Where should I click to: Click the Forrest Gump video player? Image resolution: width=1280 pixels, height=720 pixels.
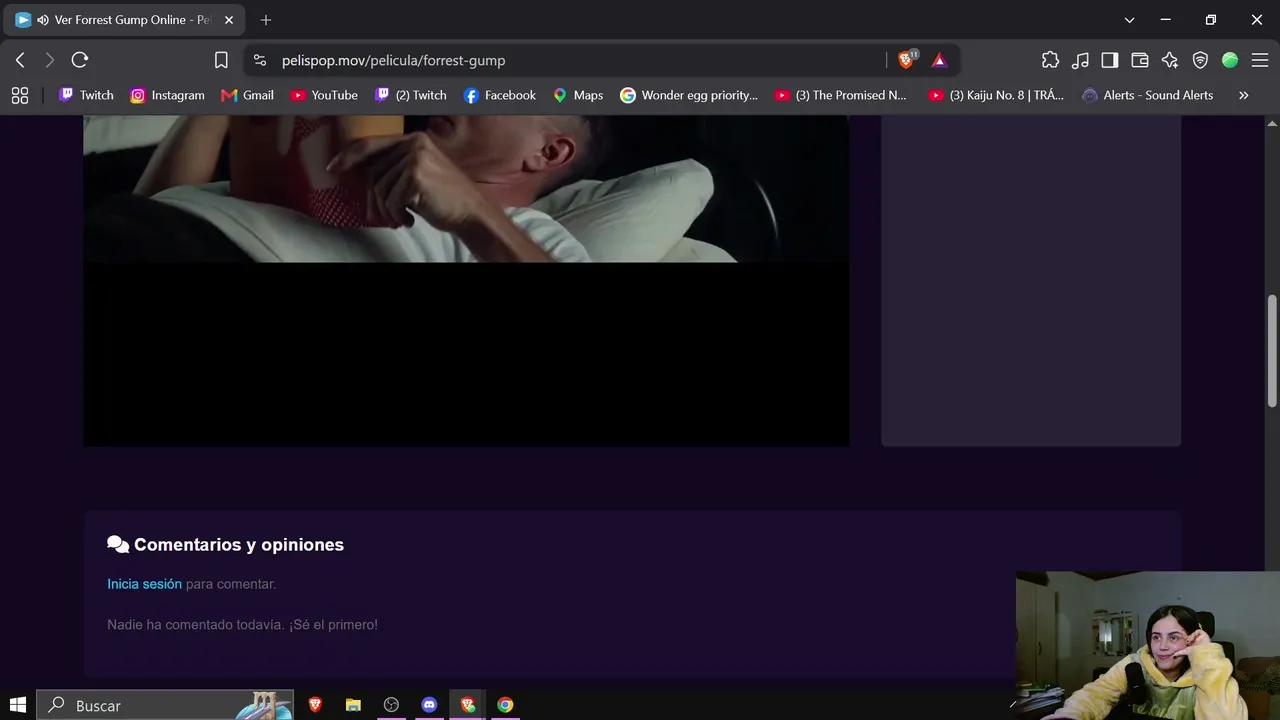point(466,281)
